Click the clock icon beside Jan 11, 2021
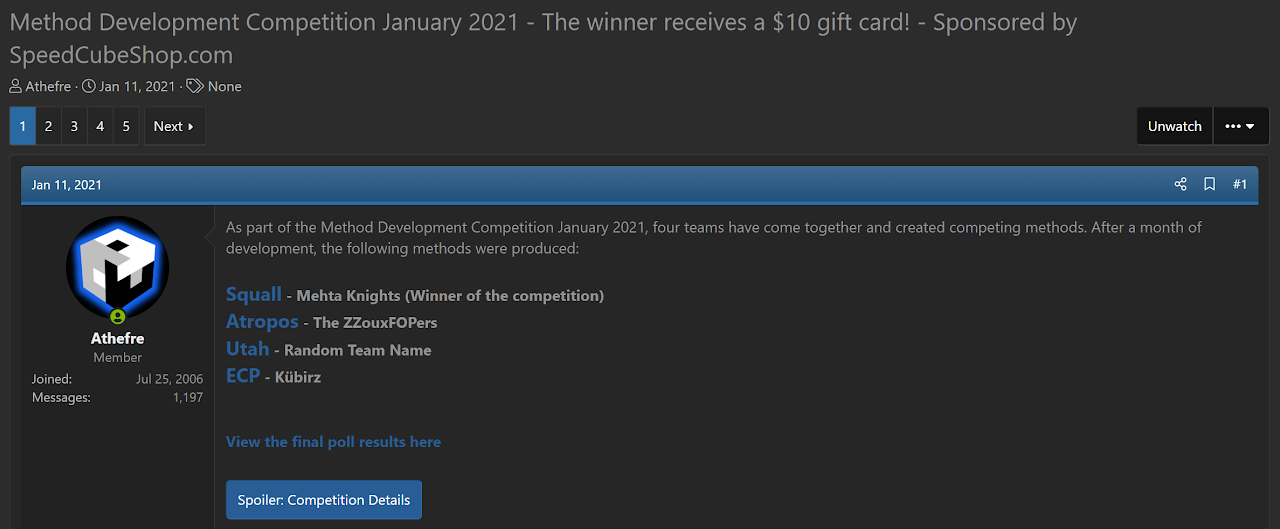 point(89,86)
